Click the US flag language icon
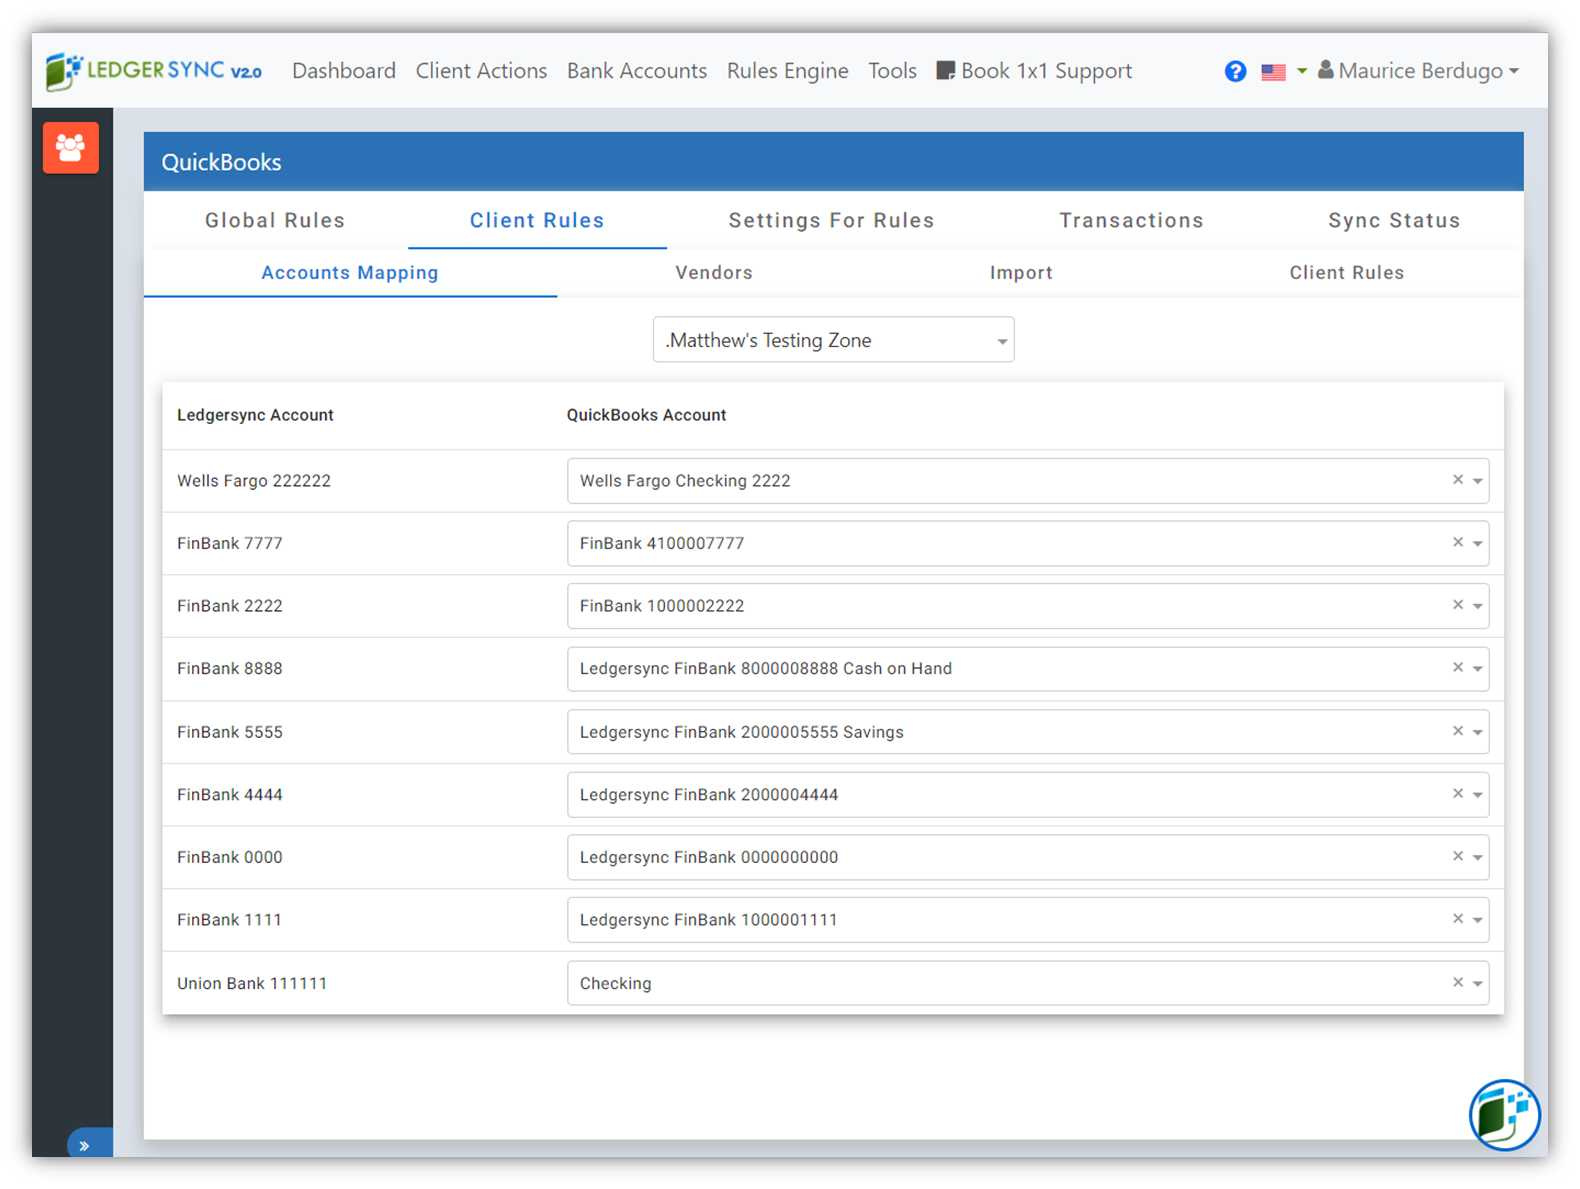 coord(1273,72)
